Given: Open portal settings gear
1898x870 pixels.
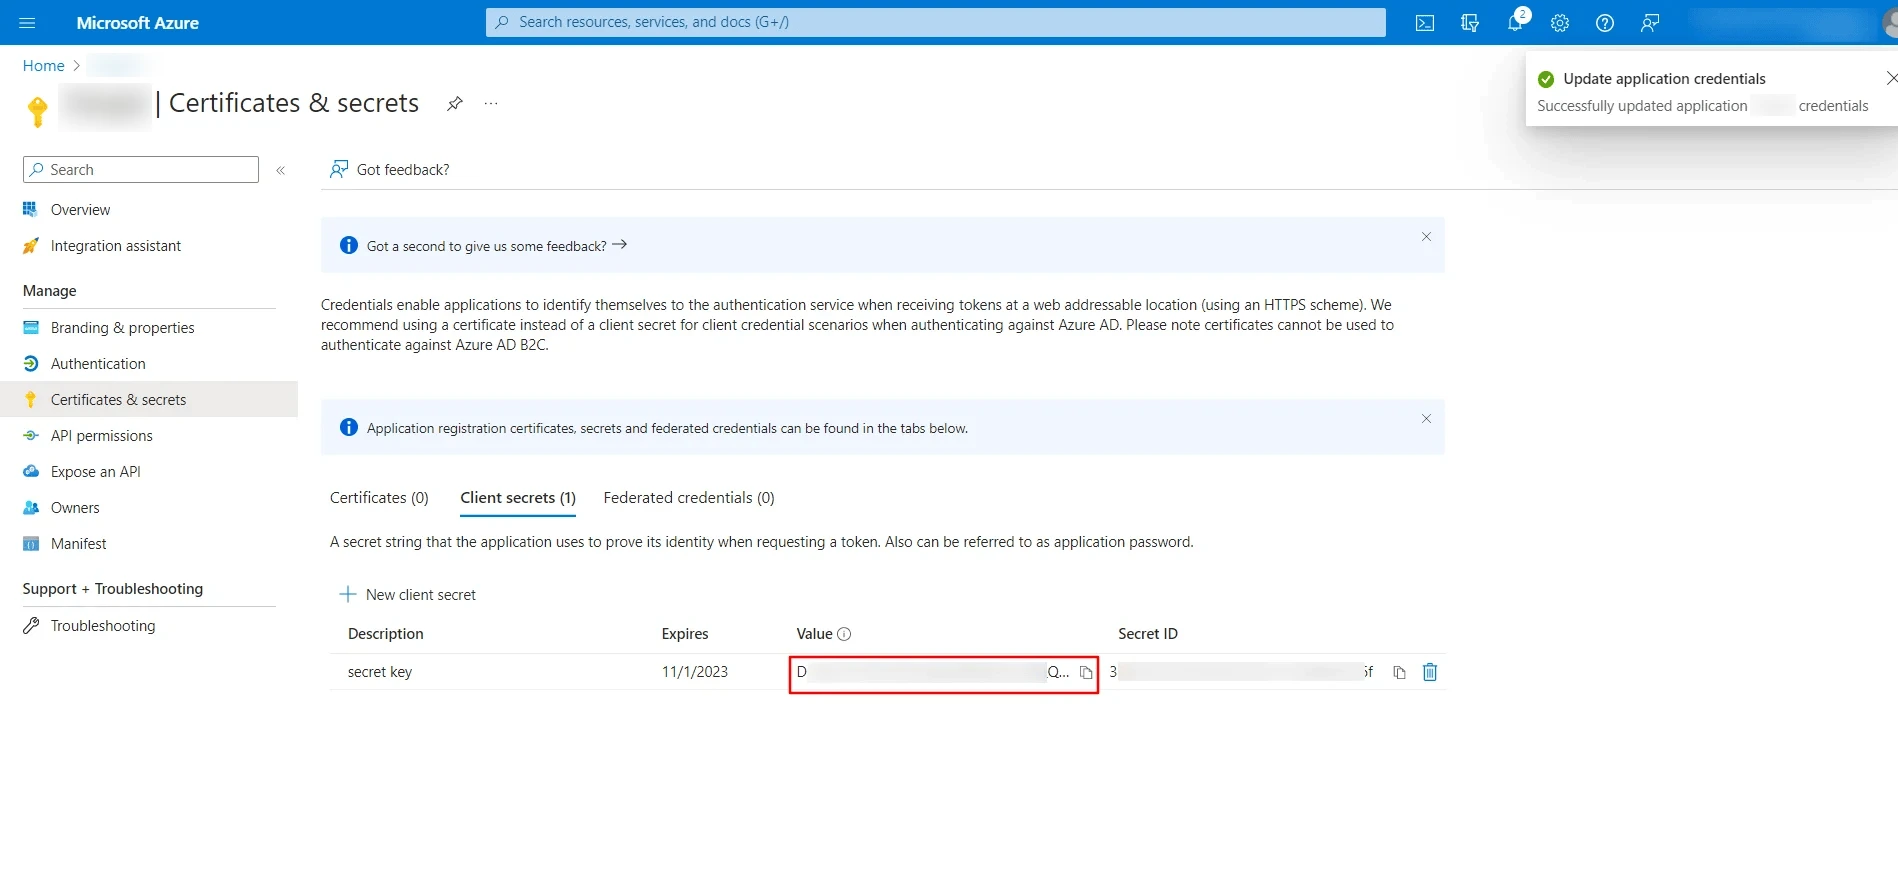Looking at the screenshot, I should pos(1560,23).
